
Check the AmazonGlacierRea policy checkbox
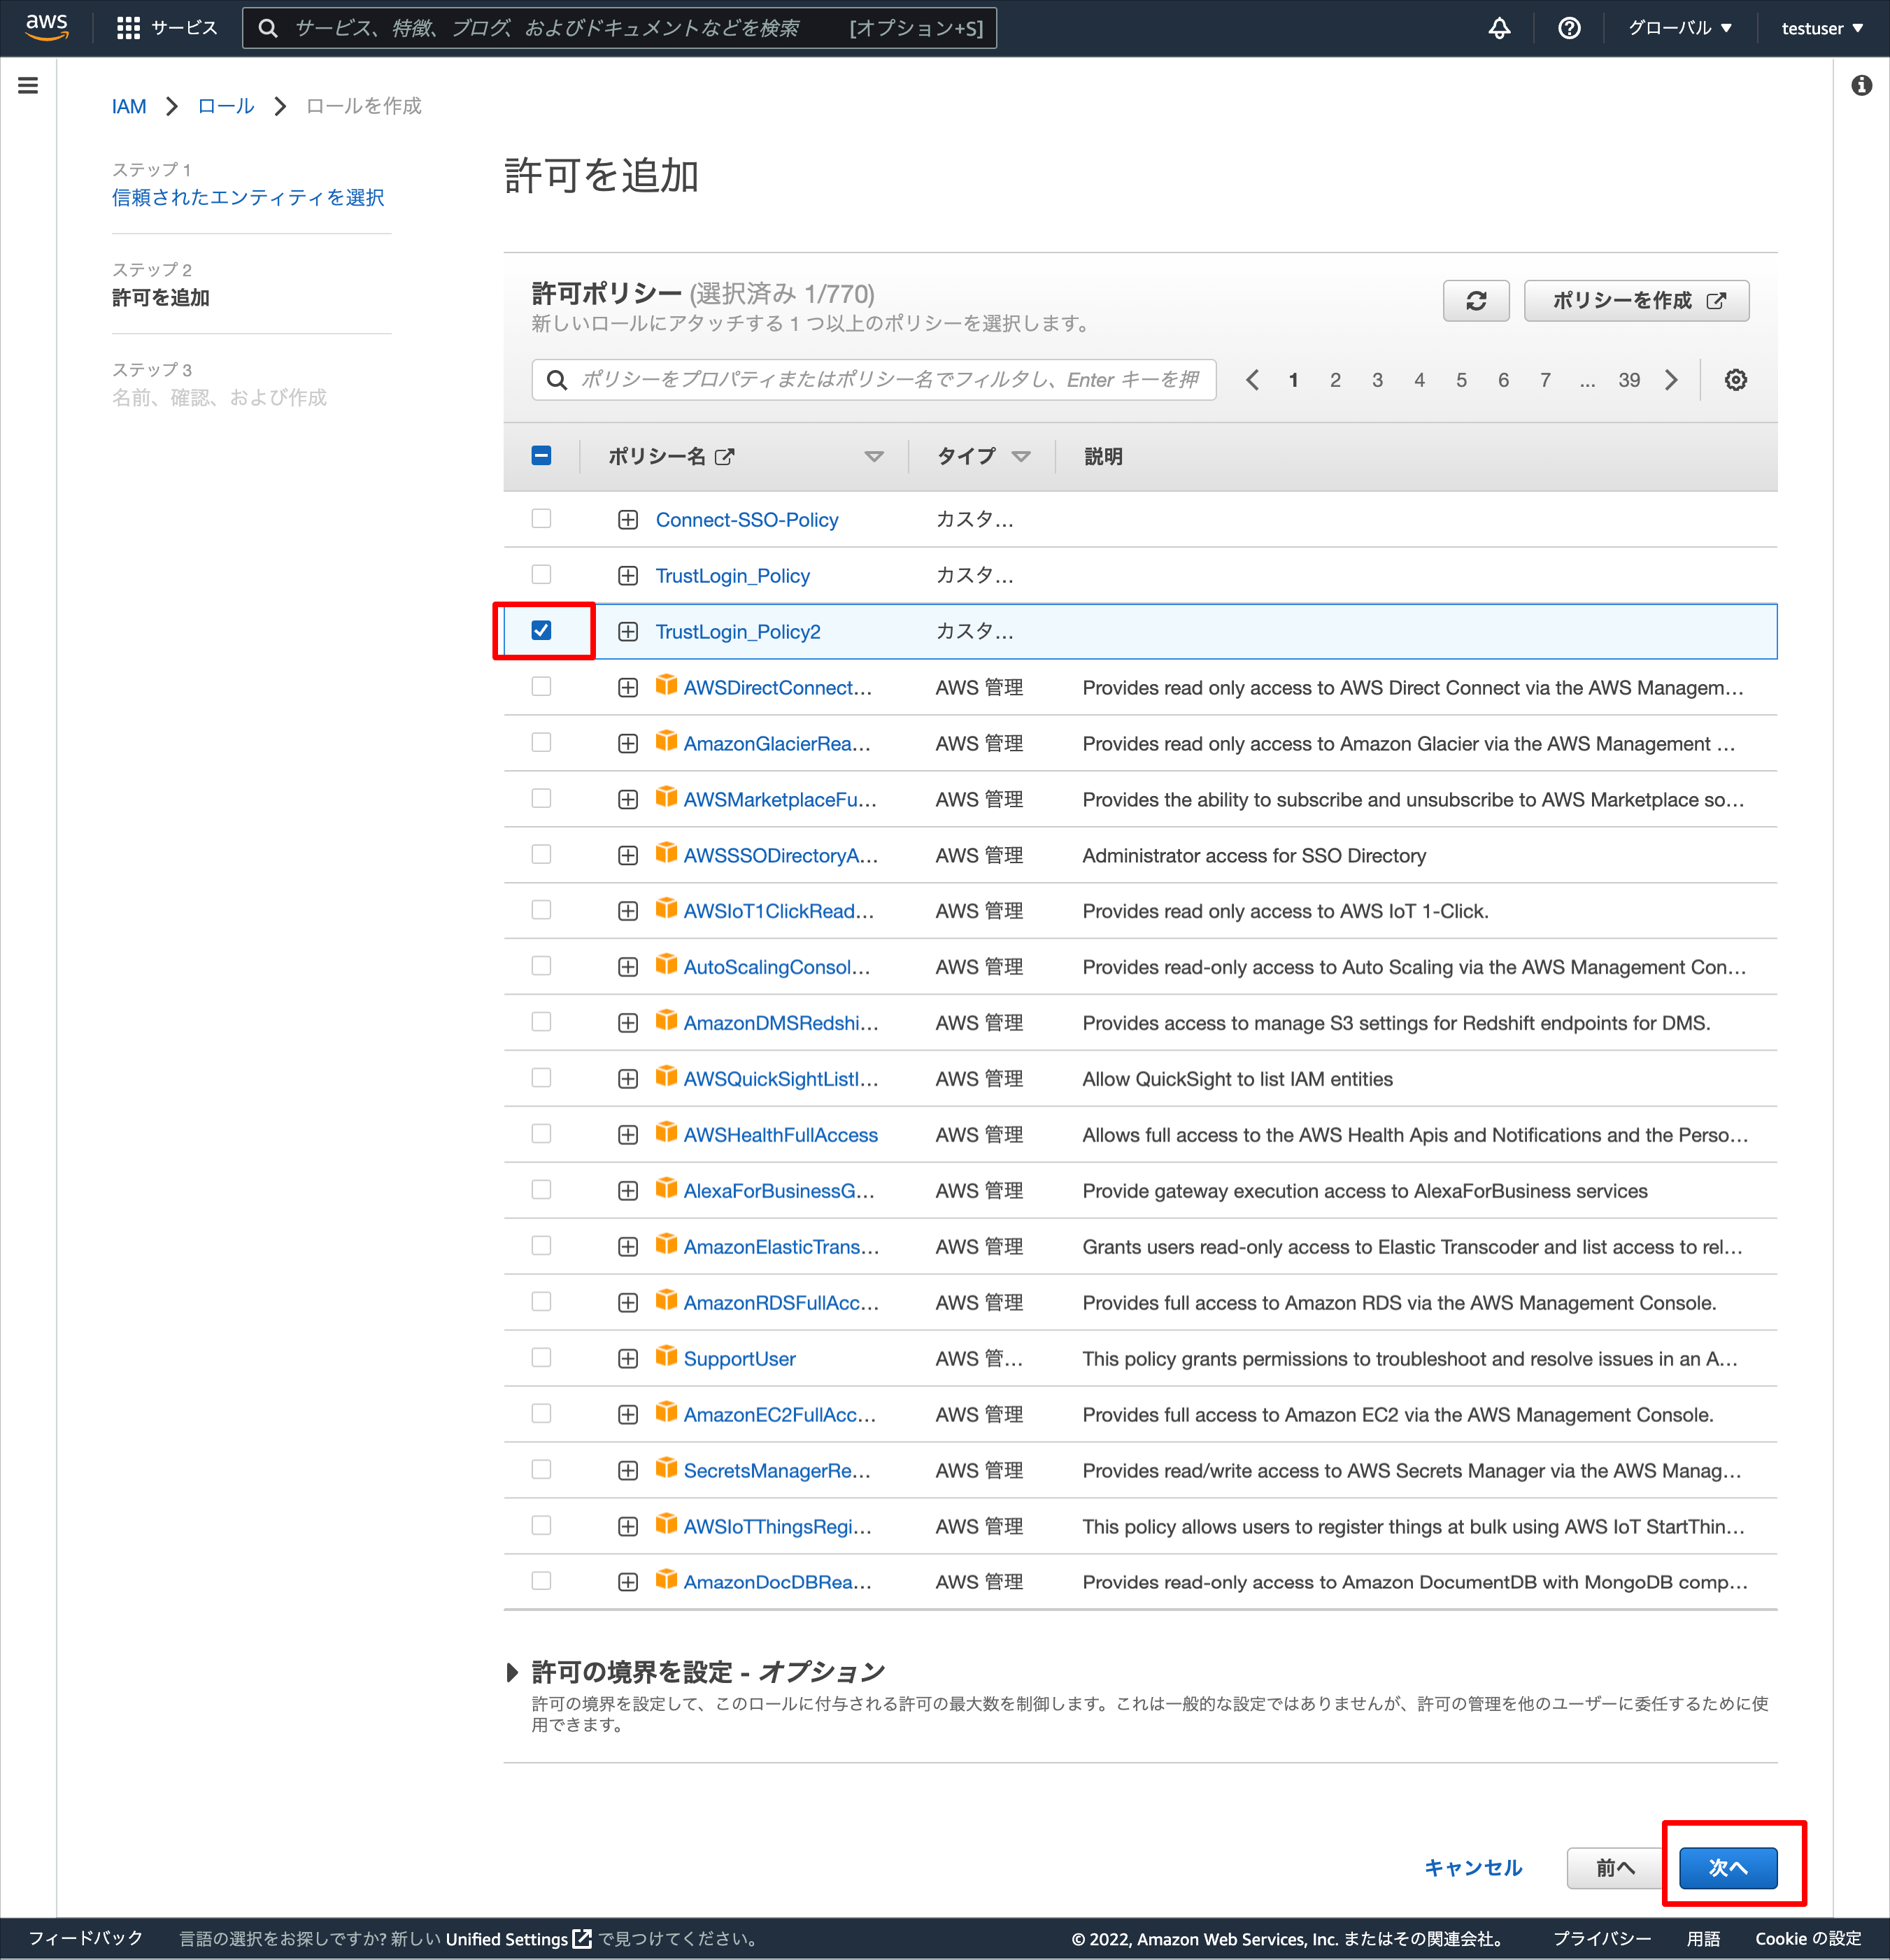[x=541, y=743]
